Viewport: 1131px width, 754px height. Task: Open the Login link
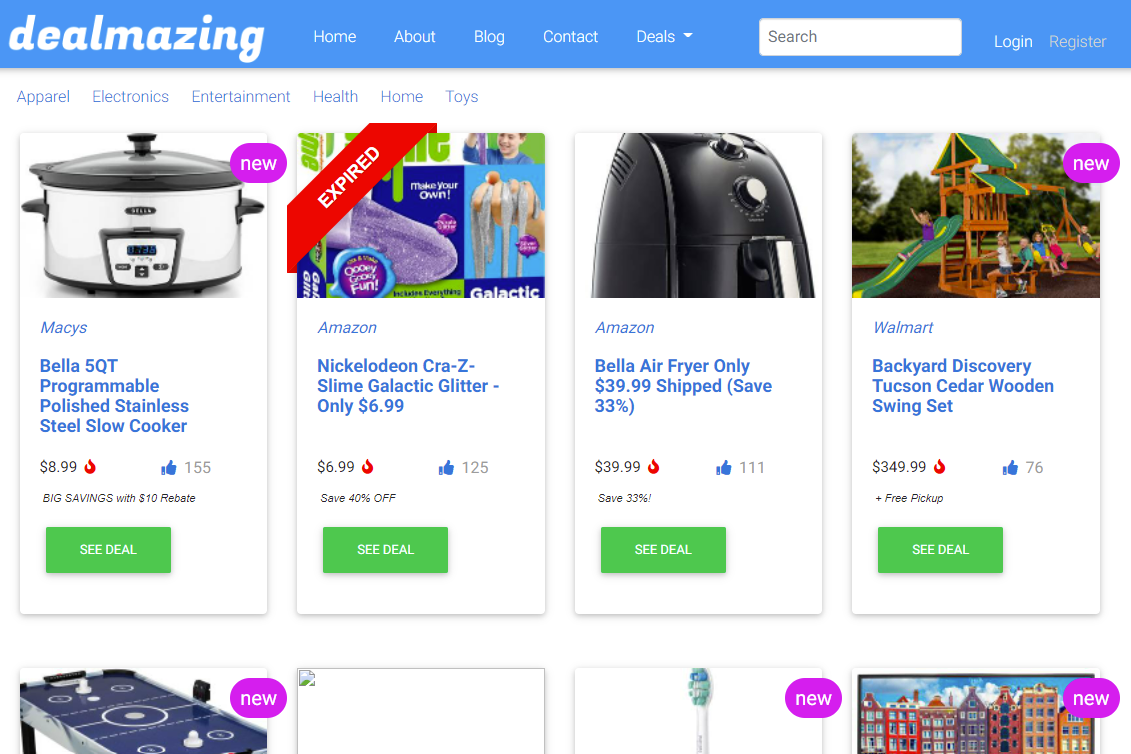[1013, 42]
